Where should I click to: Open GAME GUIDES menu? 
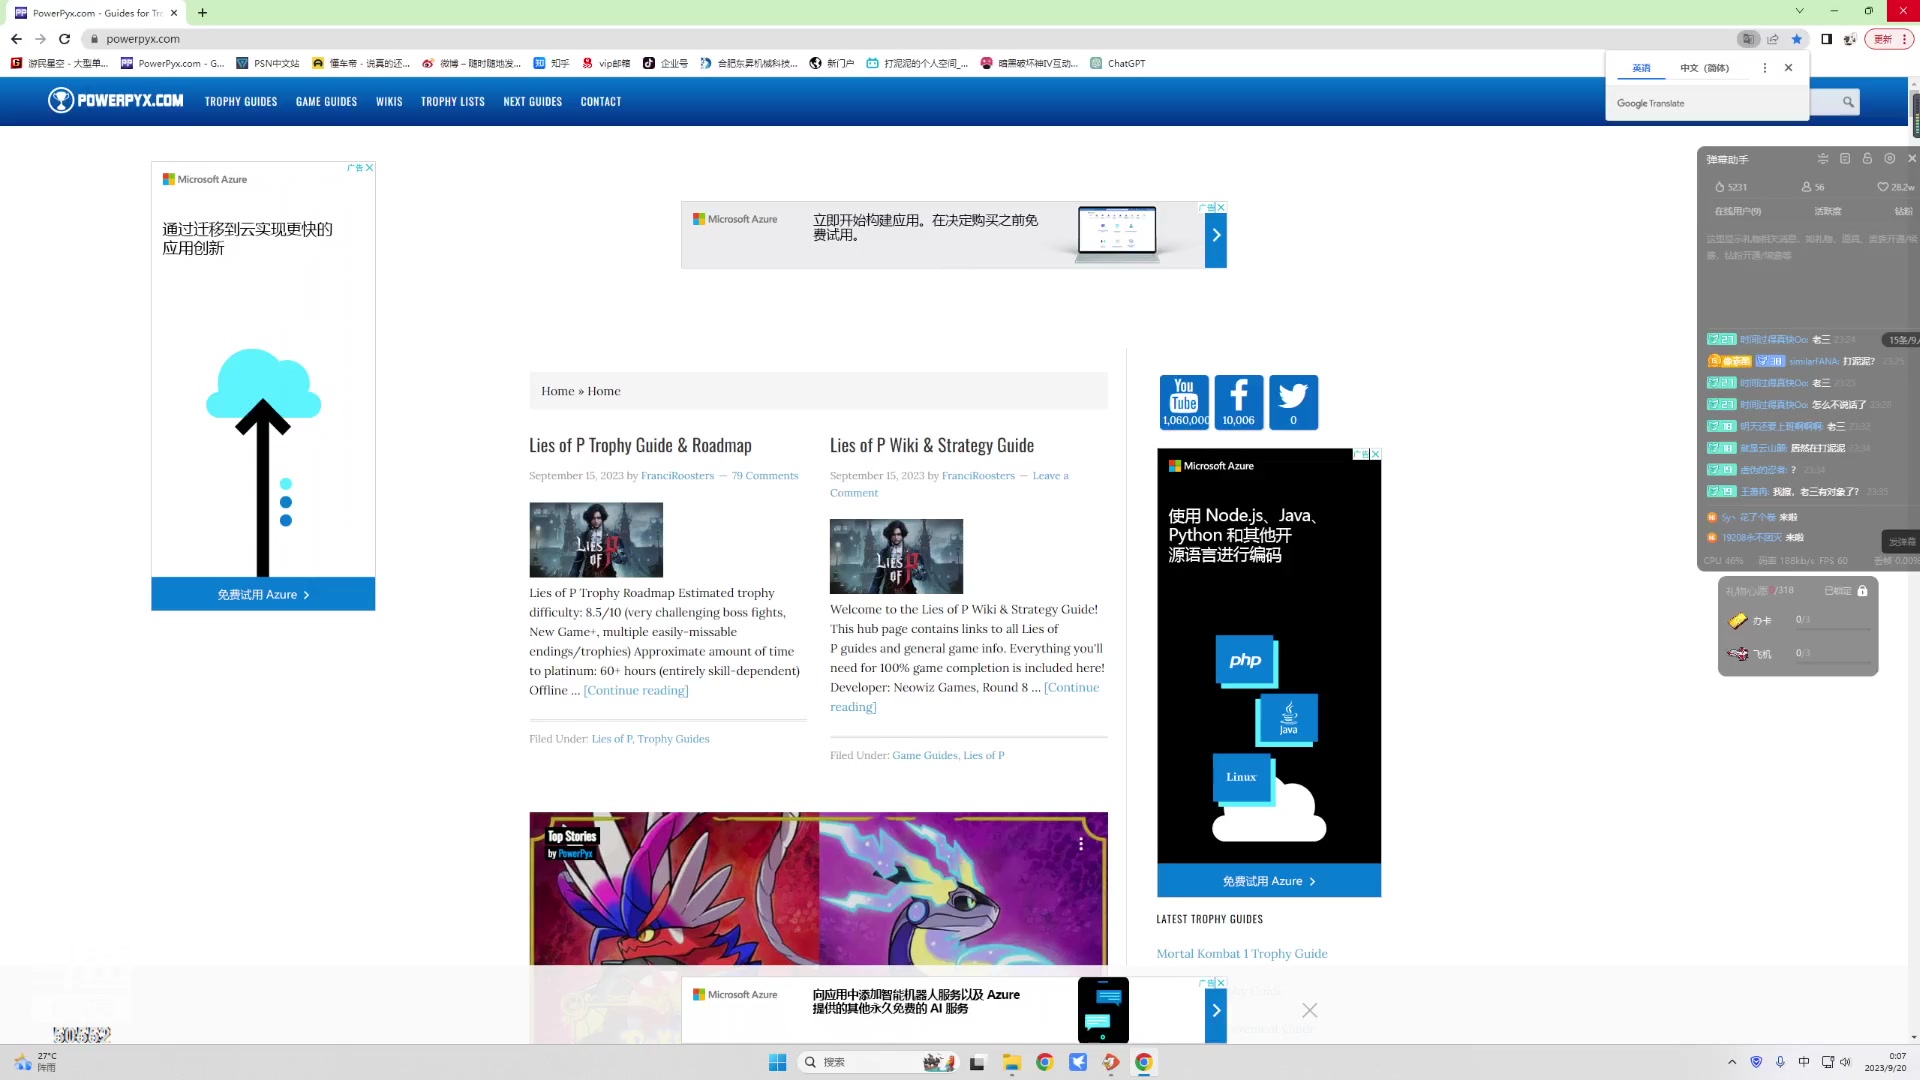click(x=326, y=102)
